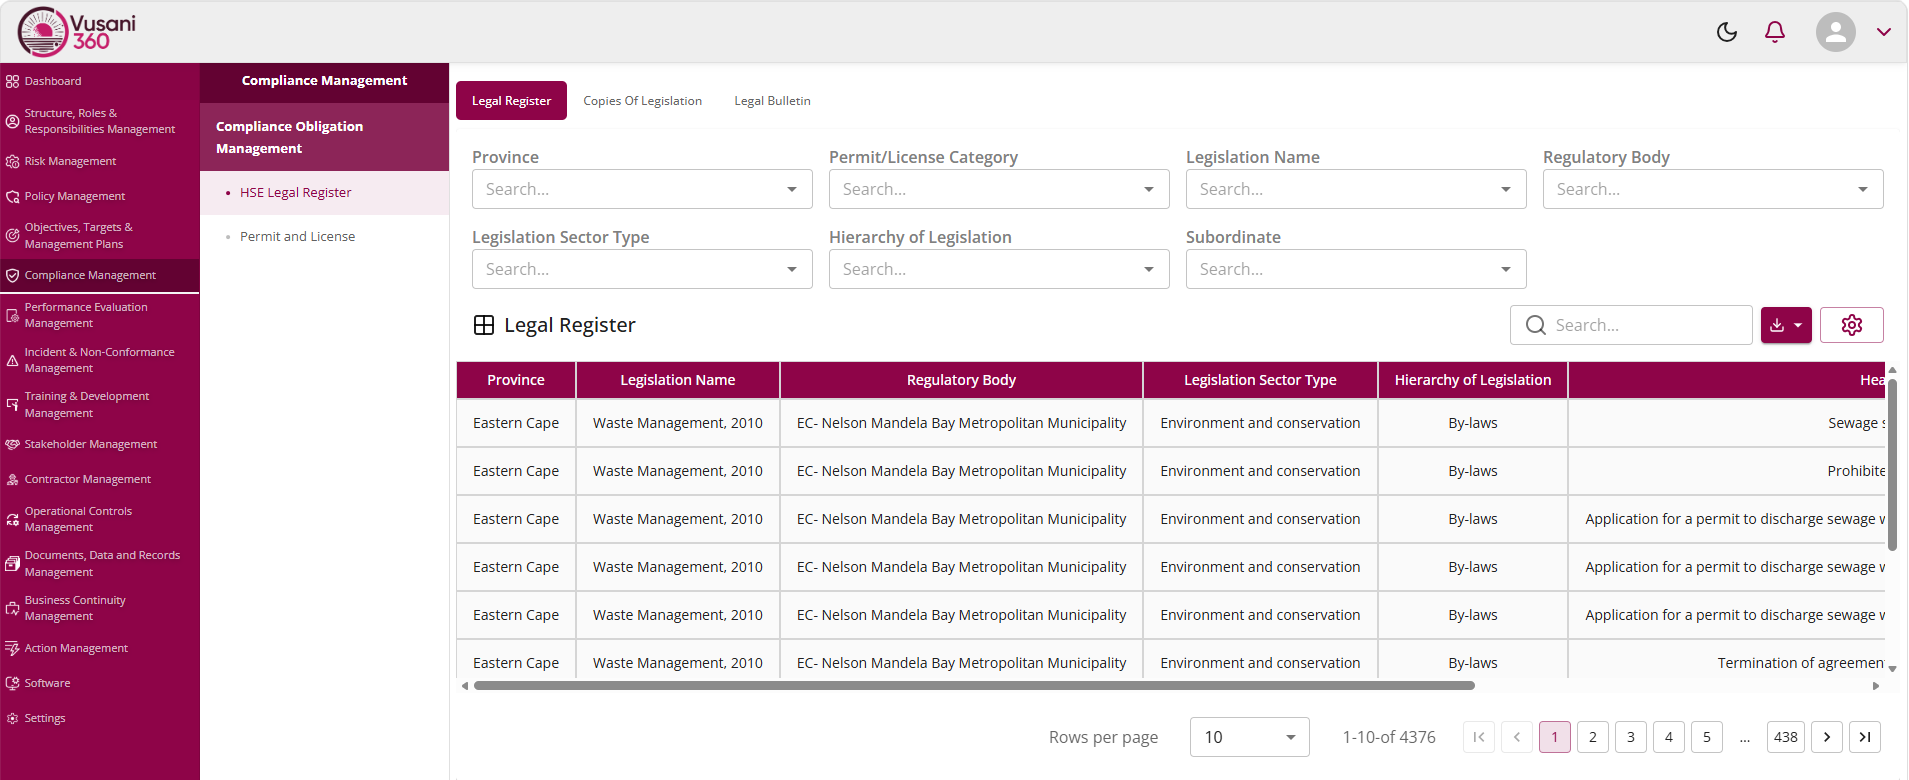Go to next page arrow
The image size is (1909, 780).
click(x=1827, y=737)
